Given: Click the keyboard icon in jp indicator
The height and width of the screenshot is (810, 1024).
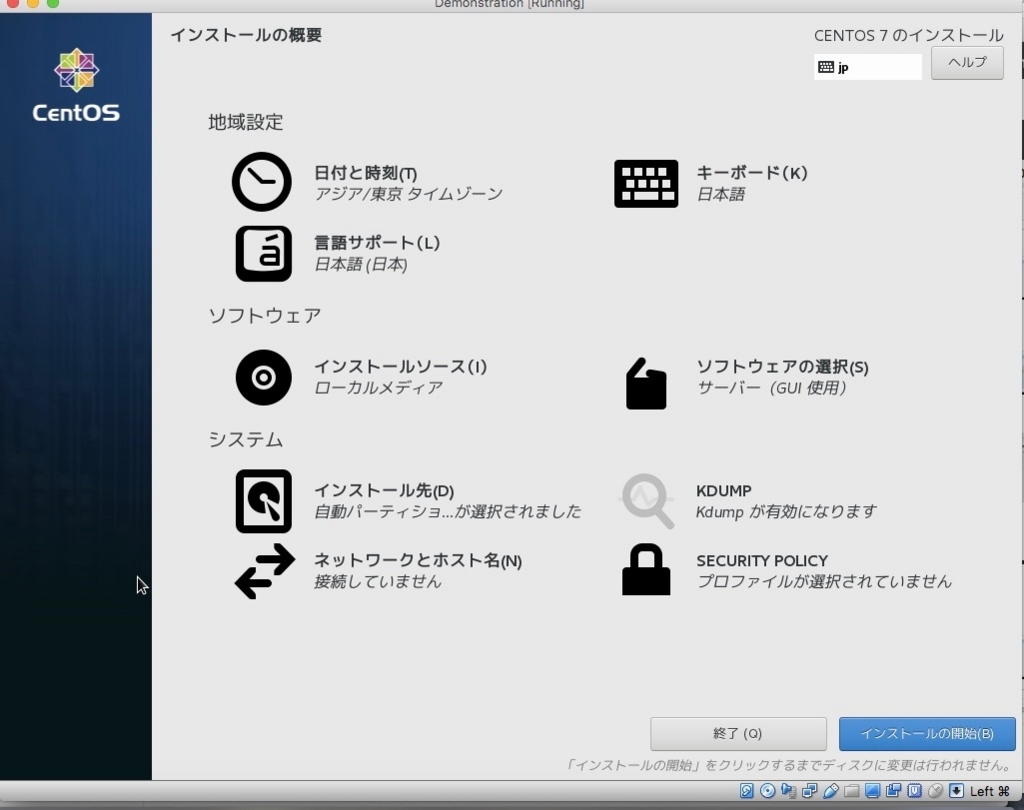Looking at the screenshot, I should pyautogui.click(x=825, y=67).
